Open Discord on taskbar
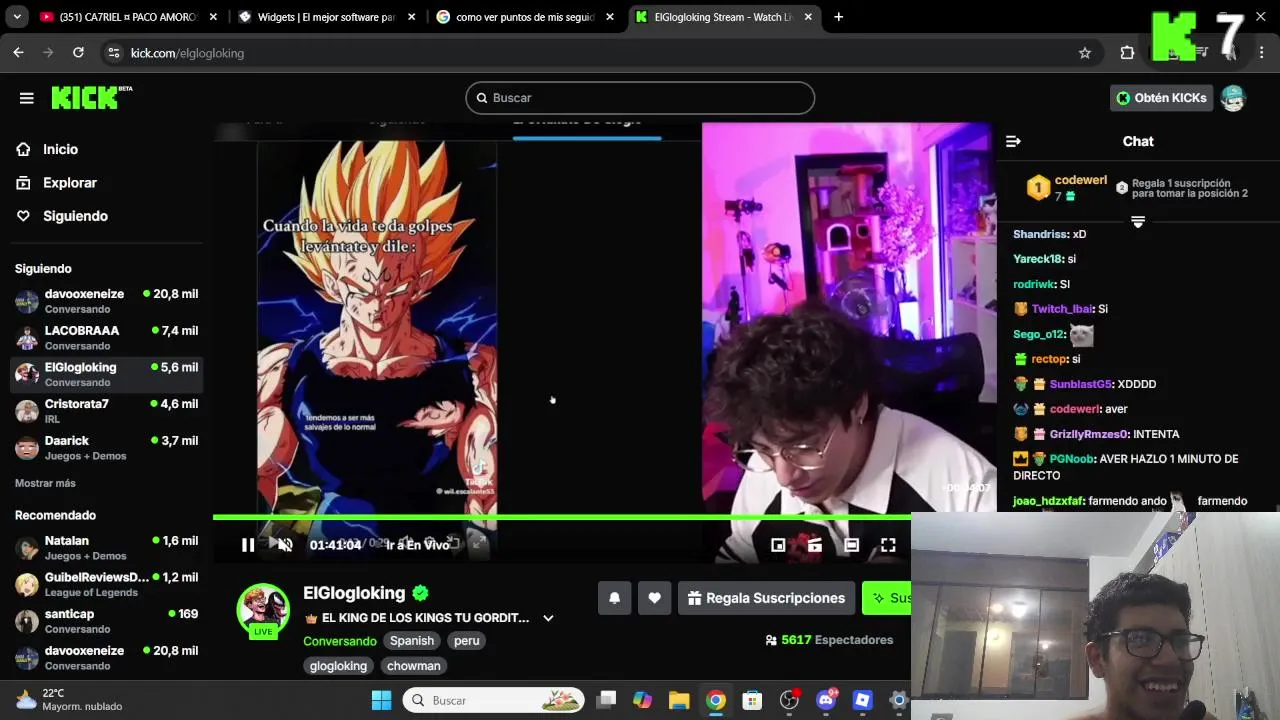This screenshot has width=1280, height=720. pos(826,700)
